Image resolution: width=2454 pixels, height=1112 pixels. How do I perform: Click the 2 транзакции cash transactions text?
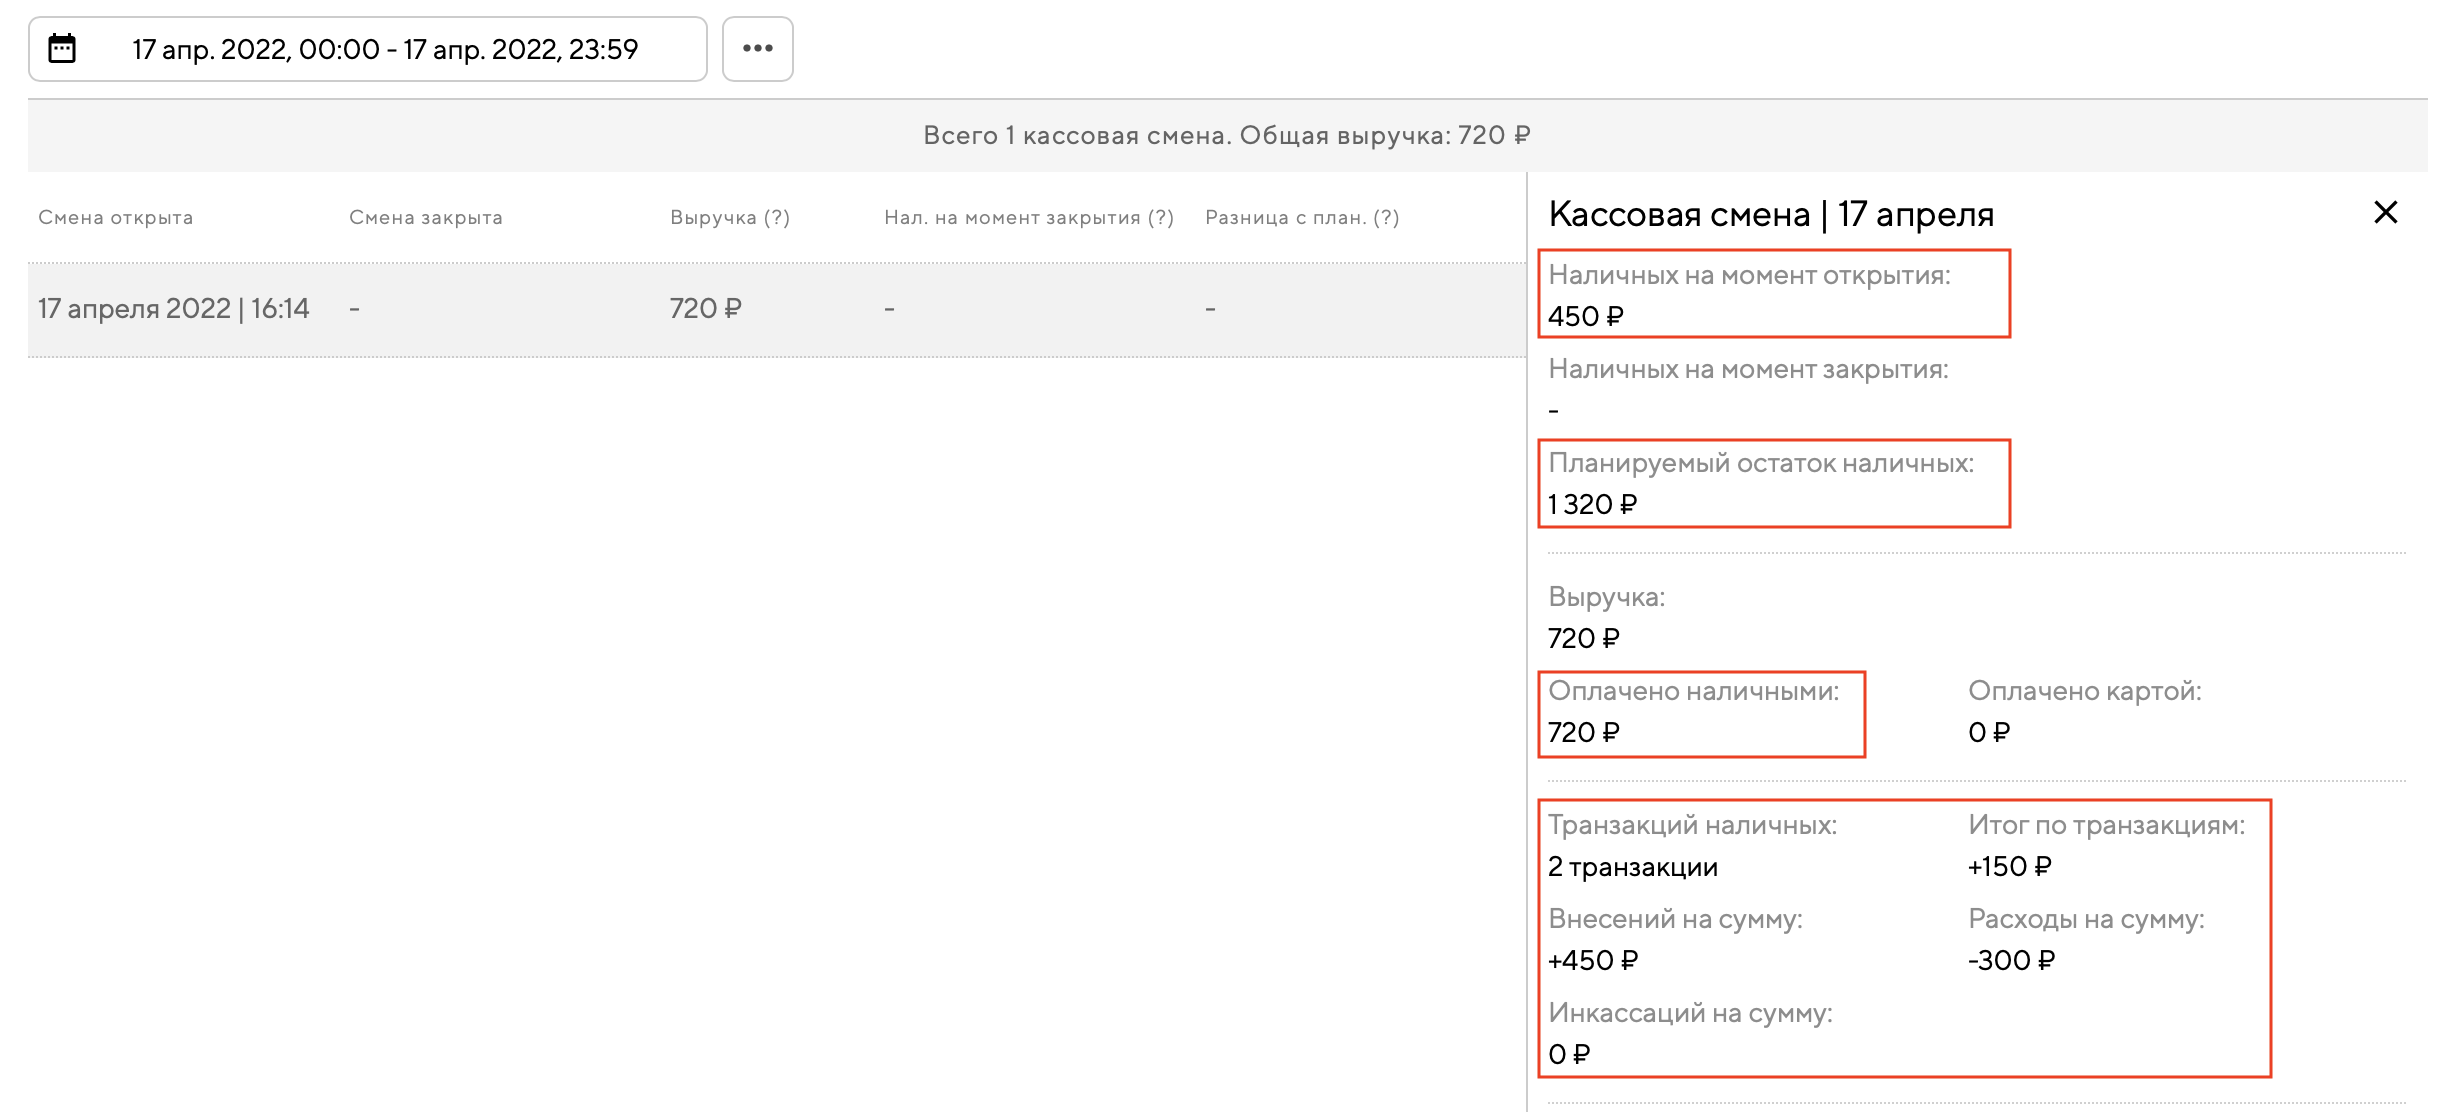point(1632,867)
